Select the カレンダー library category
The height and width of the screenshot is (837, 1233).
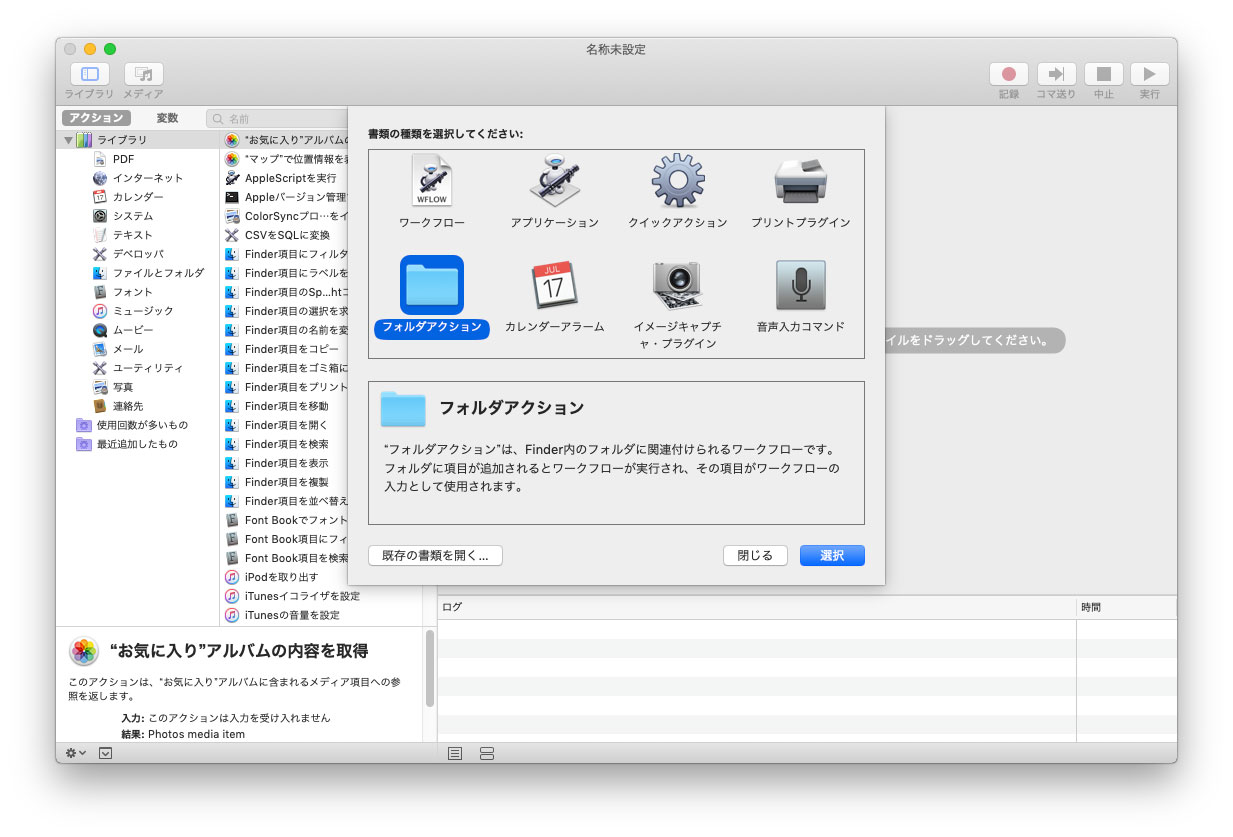(128, 197)
